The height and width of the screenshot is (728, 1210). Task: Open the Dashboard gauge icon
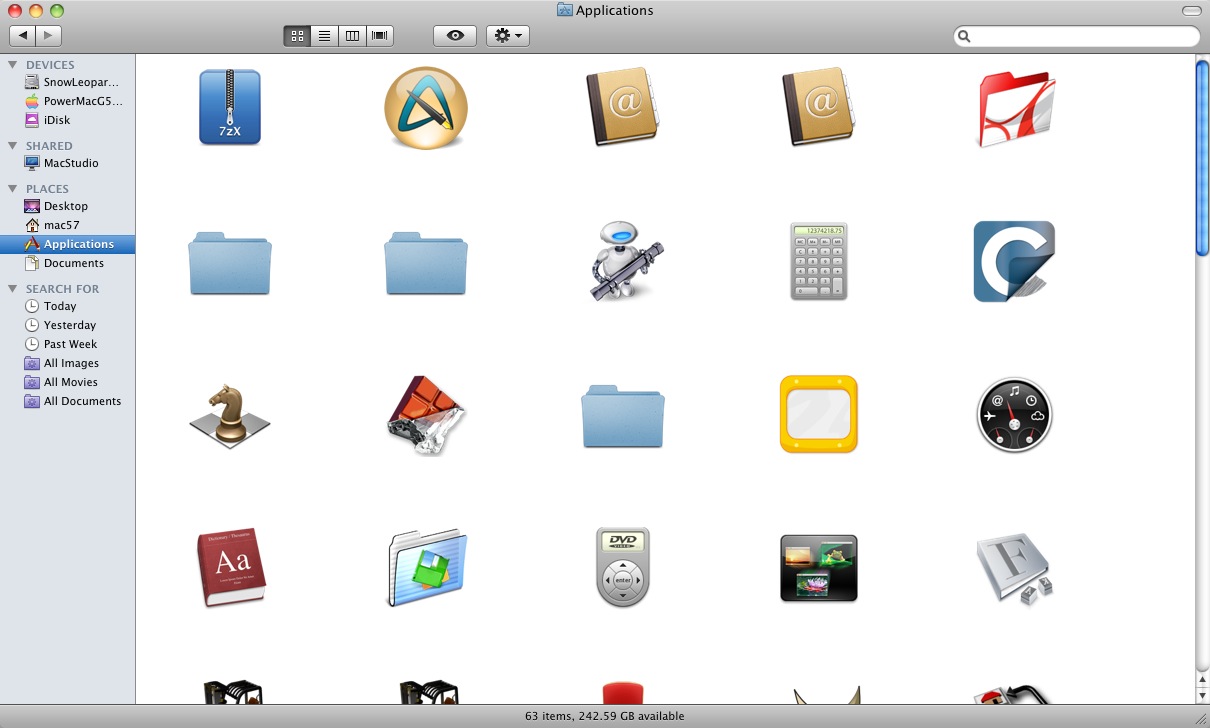click(1015, 415)
